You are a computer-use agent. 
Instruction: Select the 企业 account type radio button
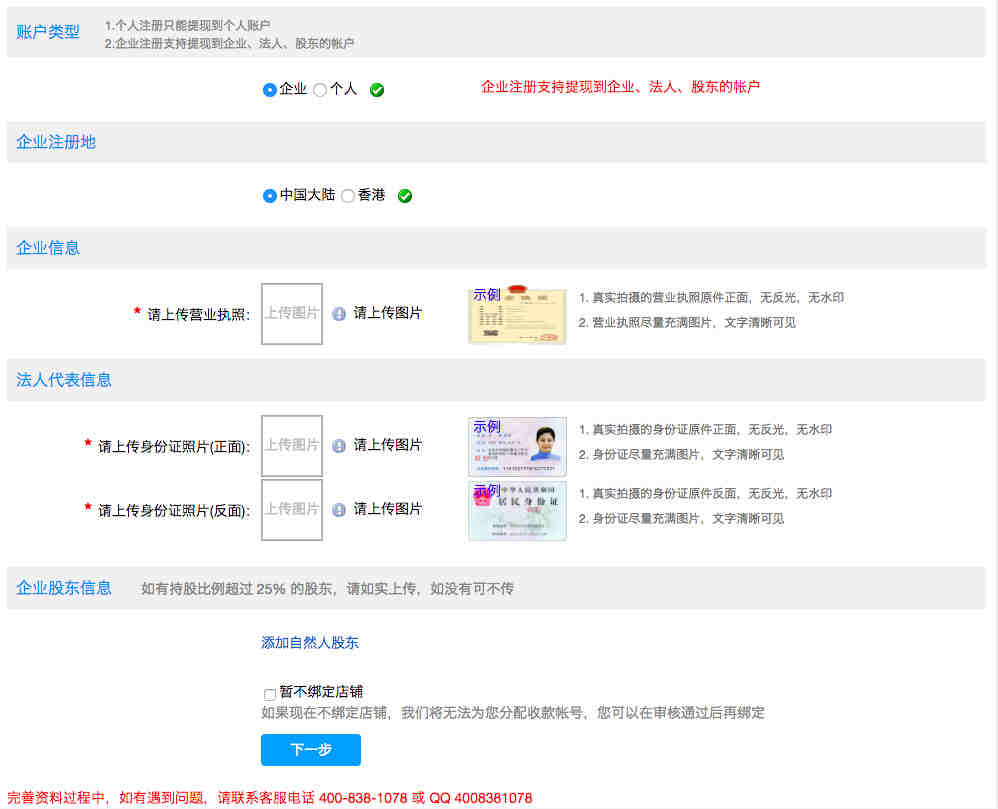coord(269,90)
